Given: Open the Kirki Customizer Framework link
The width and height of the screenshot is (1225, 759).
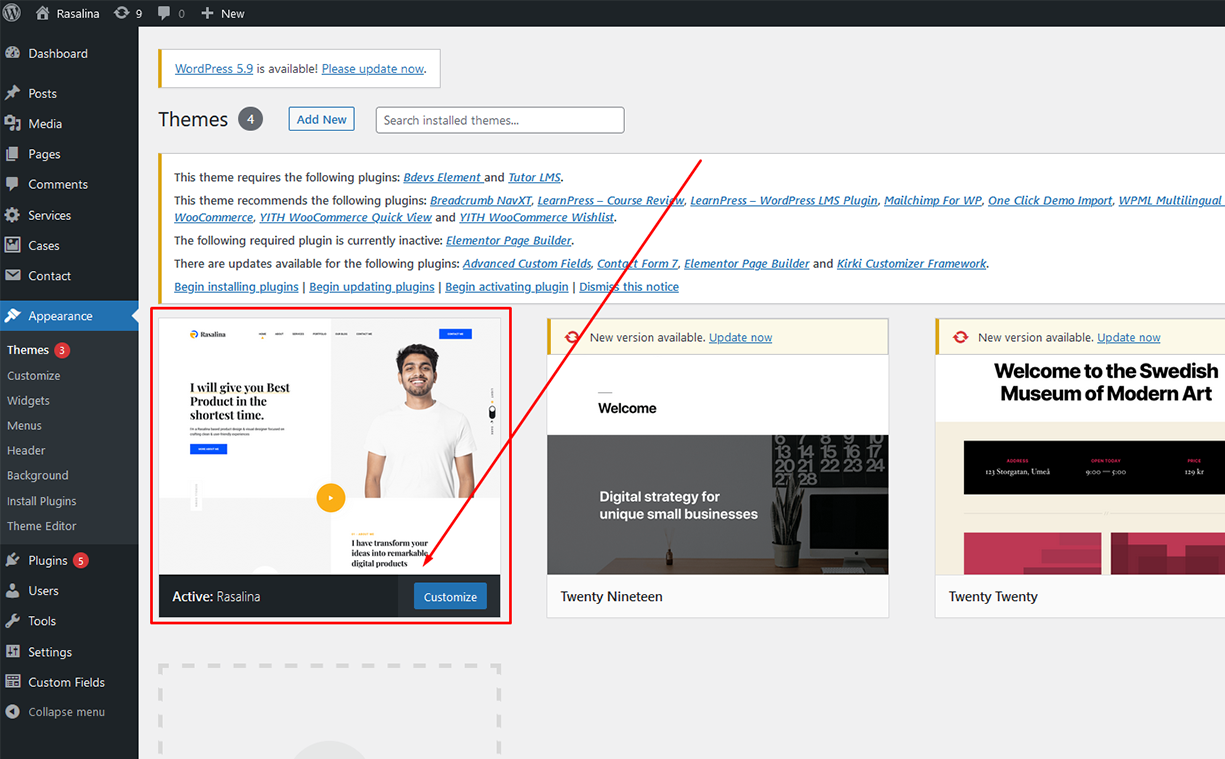Looking at the screenshot, I should click(x=912, y=264).
